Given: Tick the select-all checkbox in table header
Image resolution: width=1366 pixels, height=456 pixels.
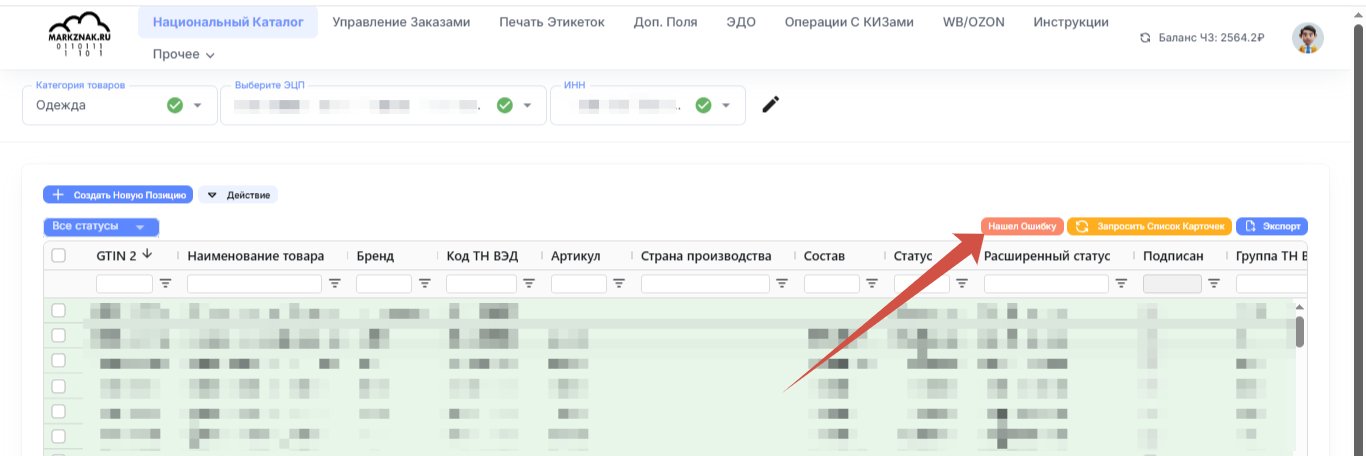Looking at the screenshot, I should click(x=59, y=256).
